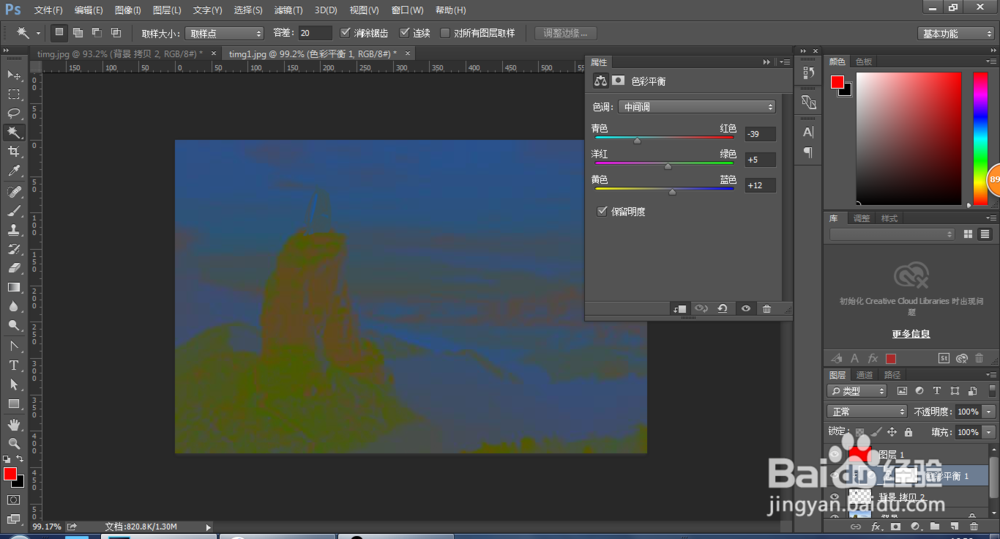This screenshot has width=1000, height=539.
Task: Select the Rectangular Marquee tool
Action: click(13, 94)
